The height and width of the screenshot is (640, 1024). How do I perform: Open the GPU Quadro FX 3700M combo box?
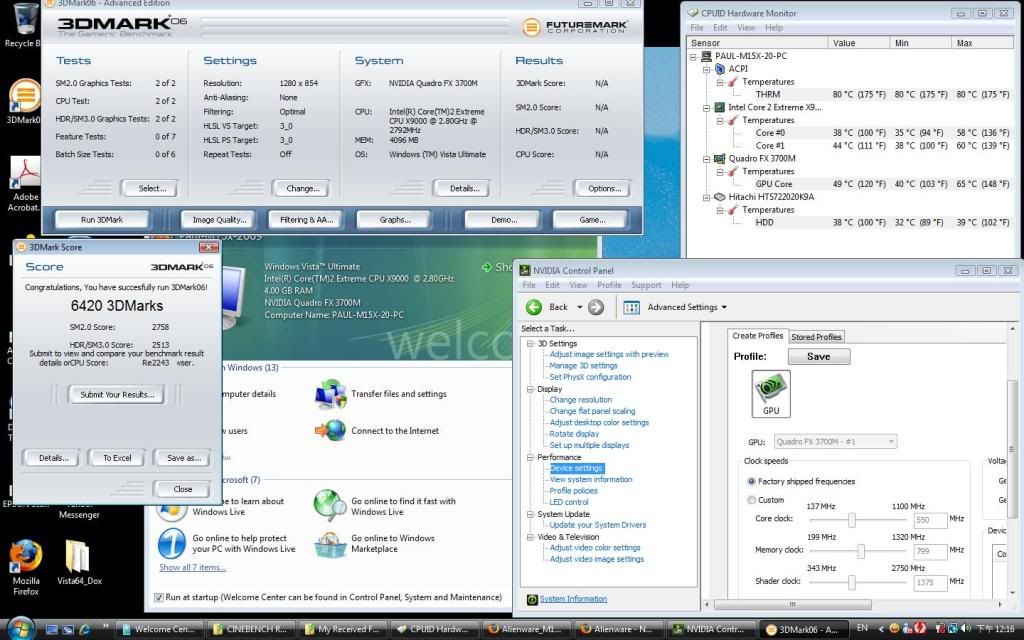[835, 441]
